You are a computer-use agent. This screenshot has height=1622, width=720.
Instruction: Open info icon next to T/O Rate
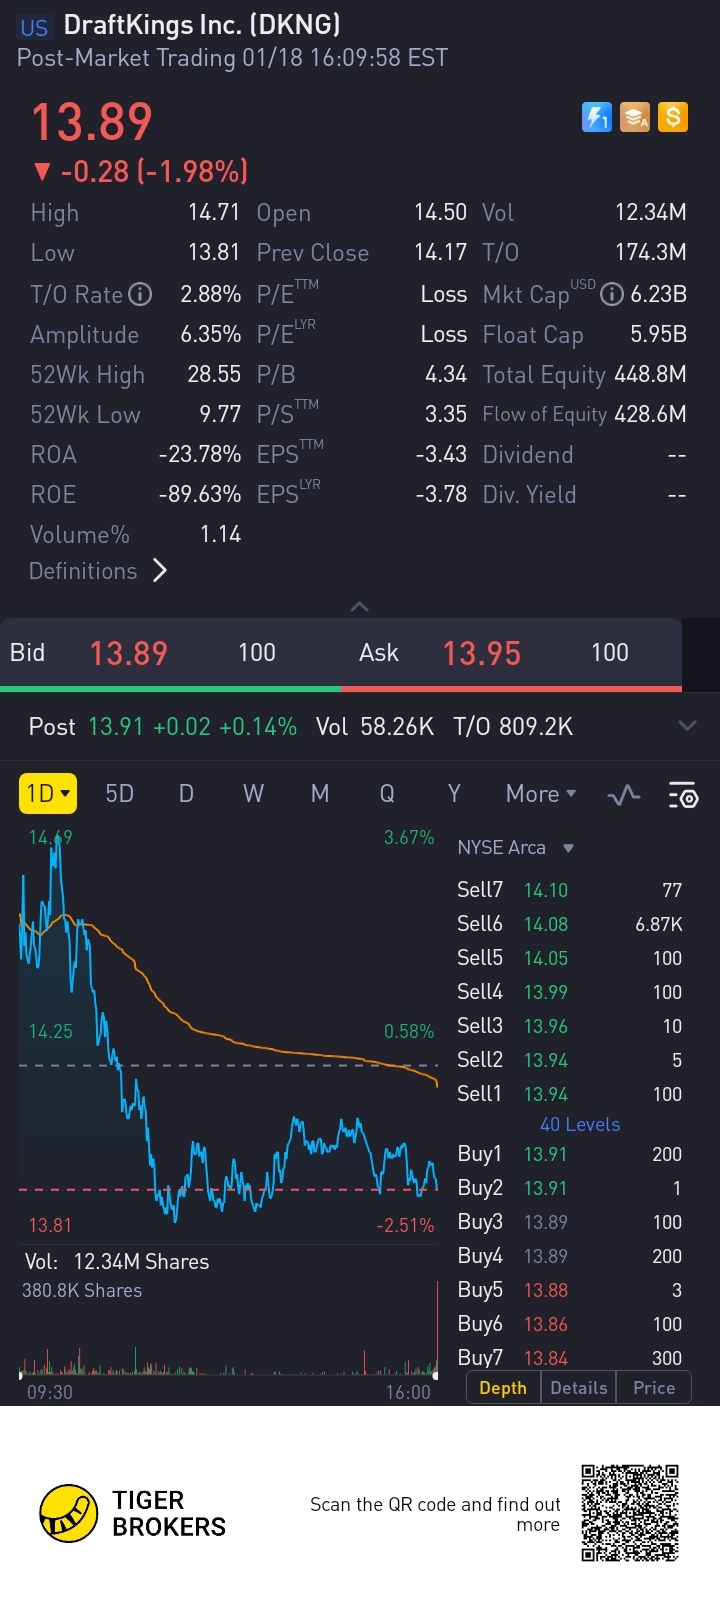pyautogui.click(x=141, y=294)
